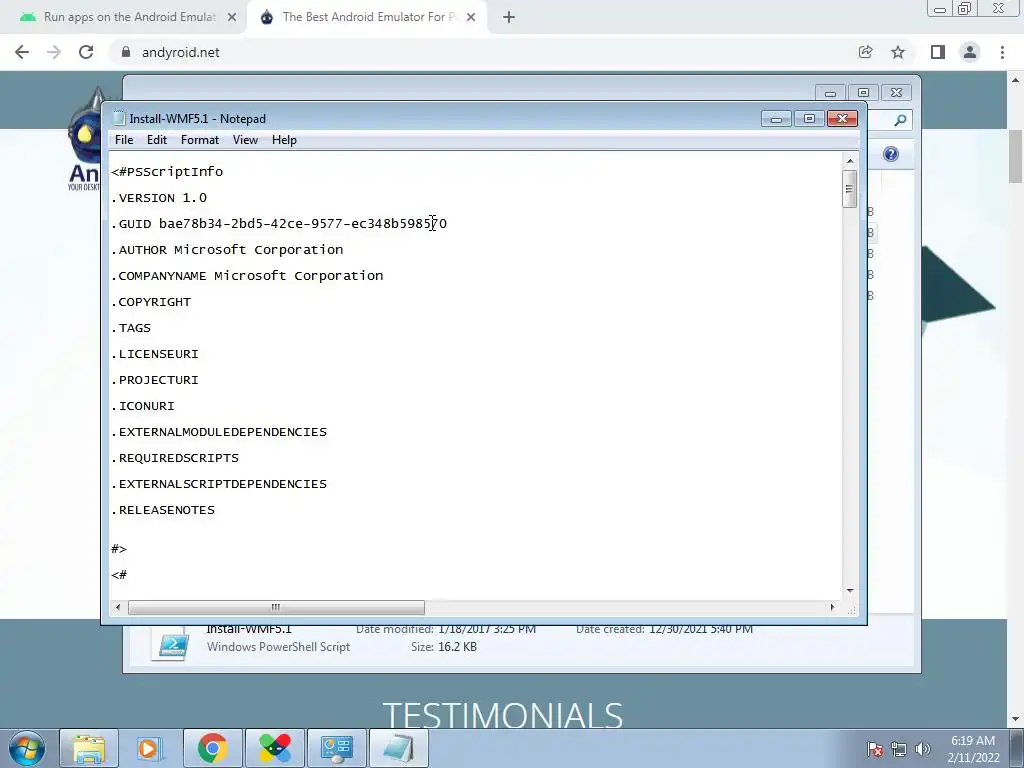Click the .GUID line in Notepad

[279, 224]
